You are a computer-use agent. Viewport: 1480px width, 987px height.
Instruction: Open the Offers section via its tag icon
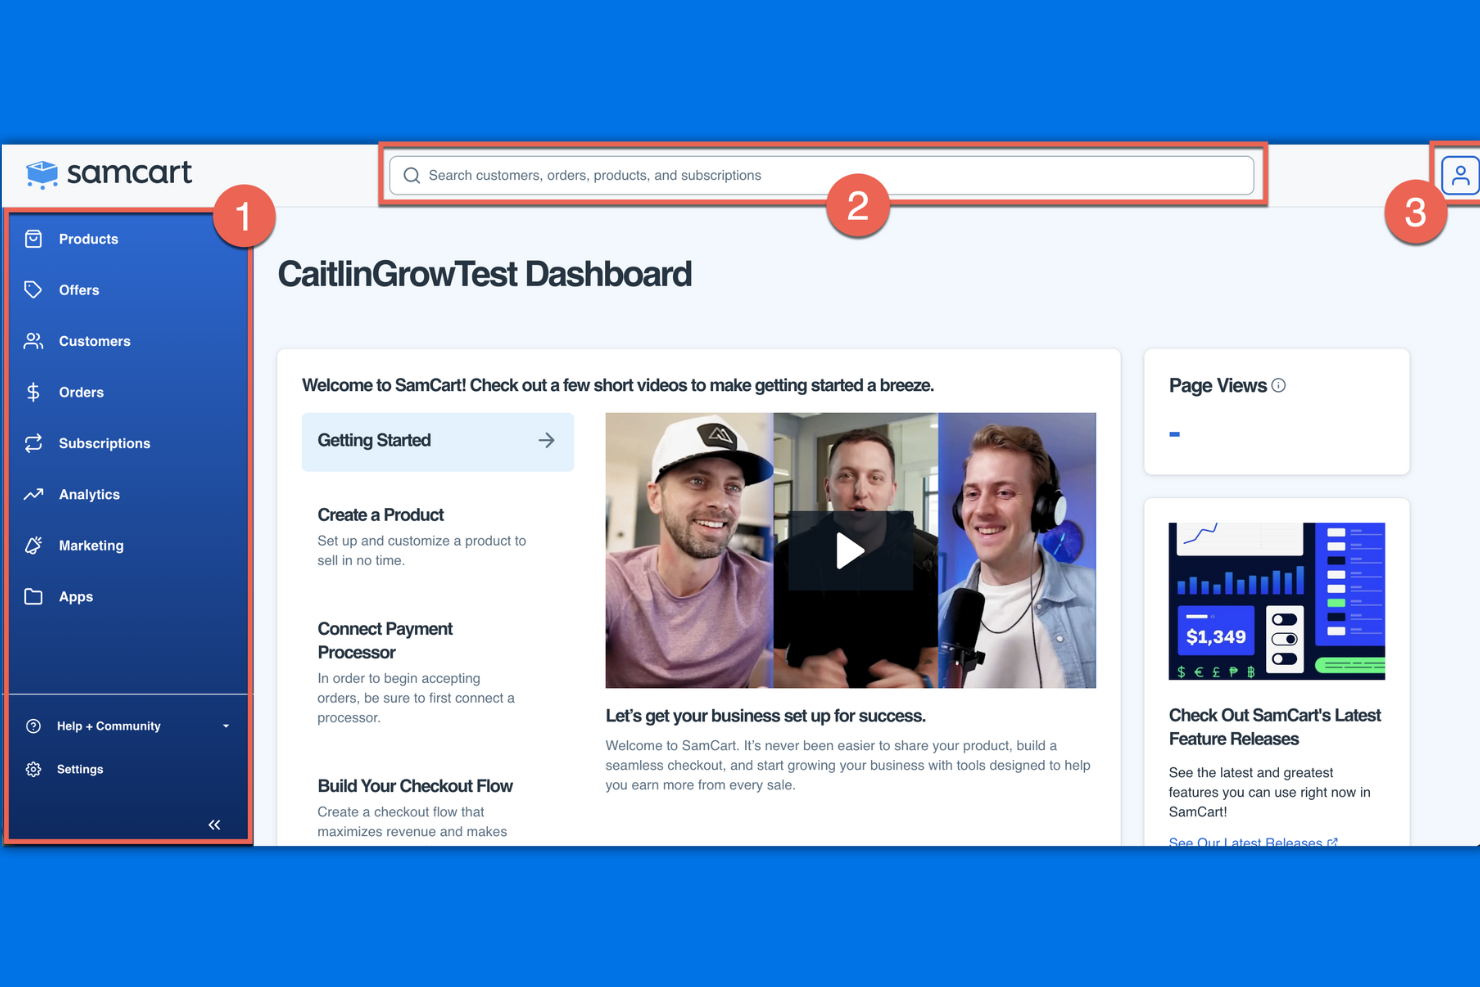(x=33, y=289)
